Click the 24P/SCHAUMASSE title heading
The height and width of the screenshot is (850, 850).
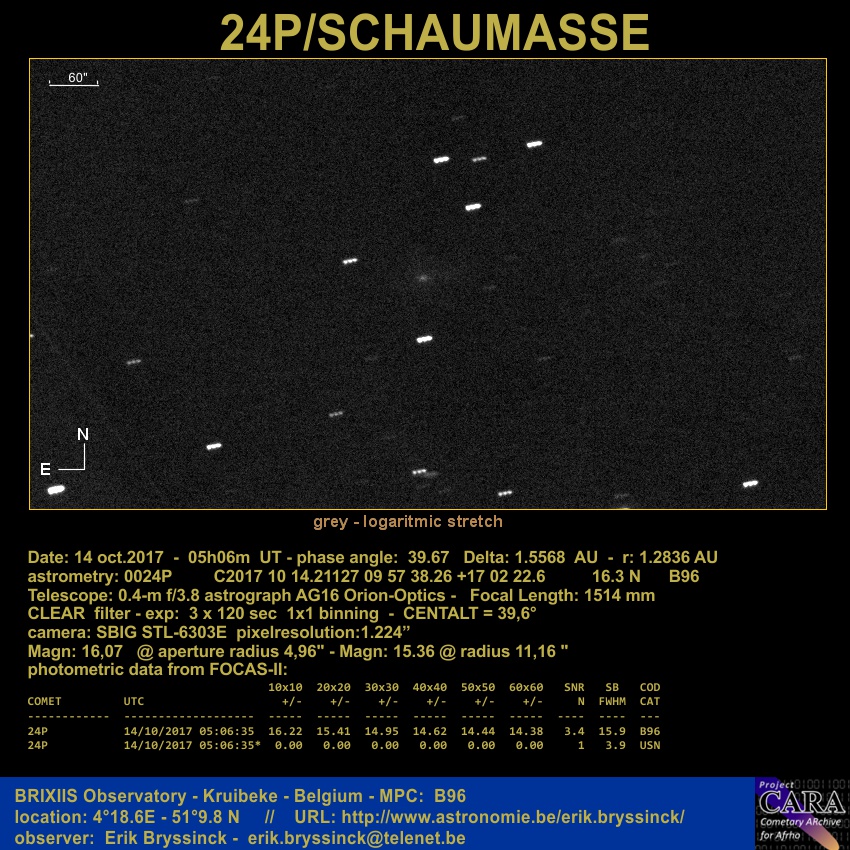[434, 32]
